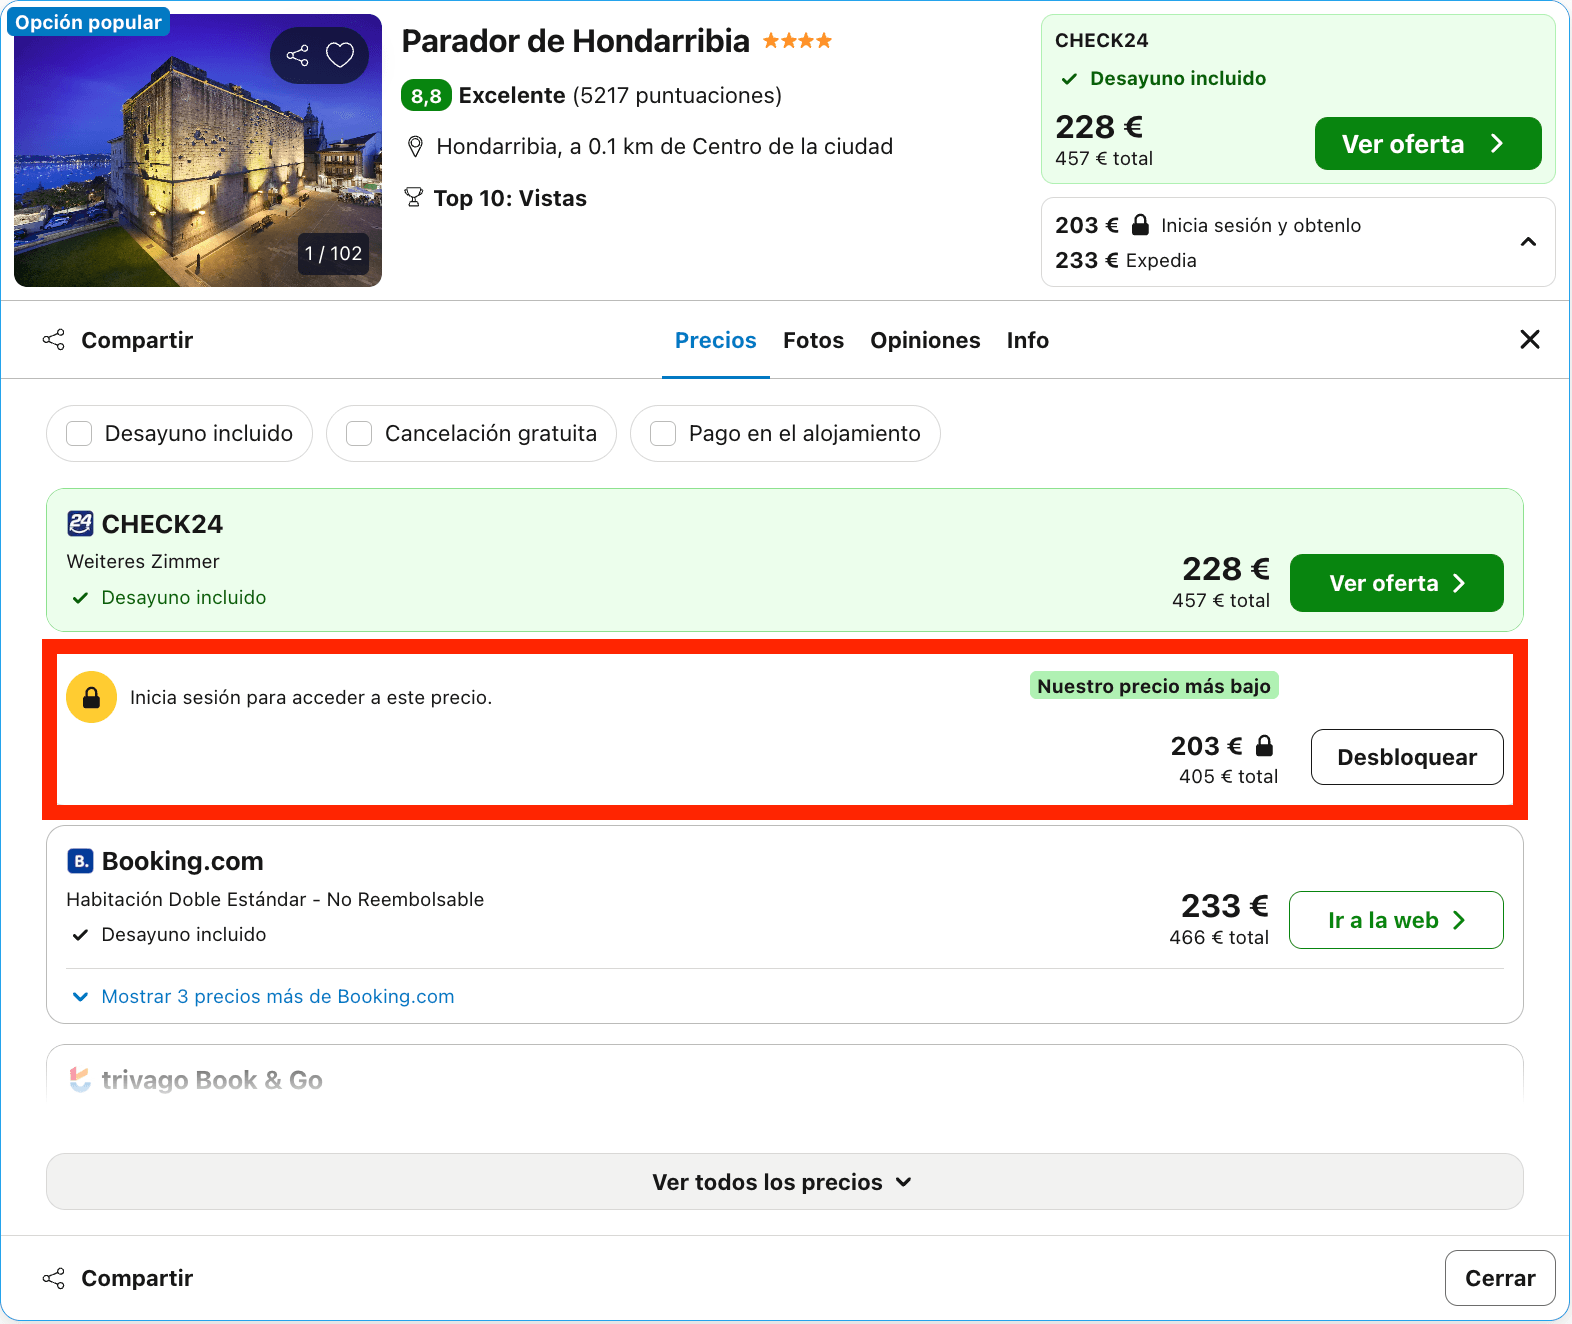The width and height of the screenshot is (1572, 1324).
Task: Click Compartir in the tab bar
Action: [x=118, y=340]
